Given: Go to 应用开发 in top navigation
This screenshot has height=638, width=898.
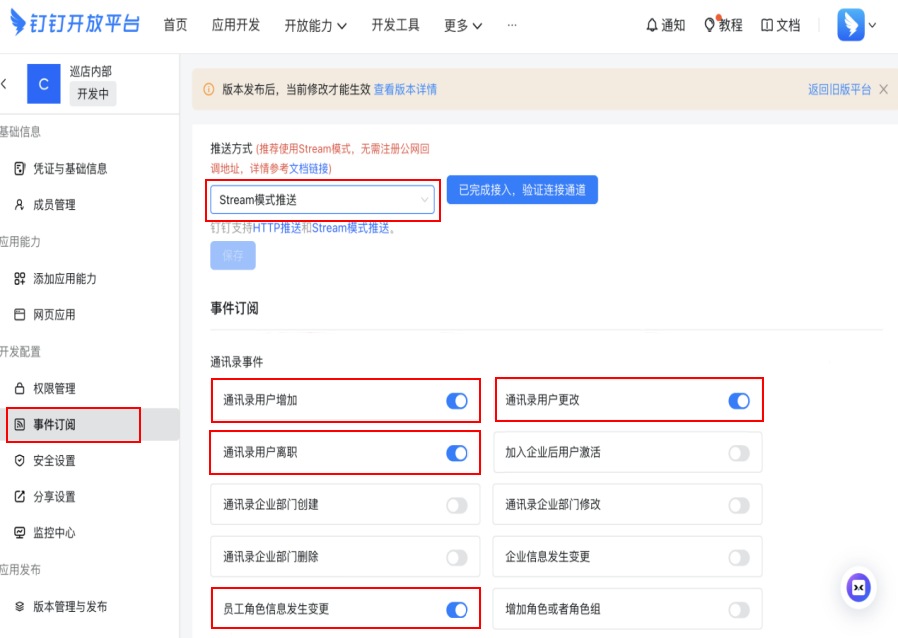Looking at the screenshot, I should coord(236,26).
